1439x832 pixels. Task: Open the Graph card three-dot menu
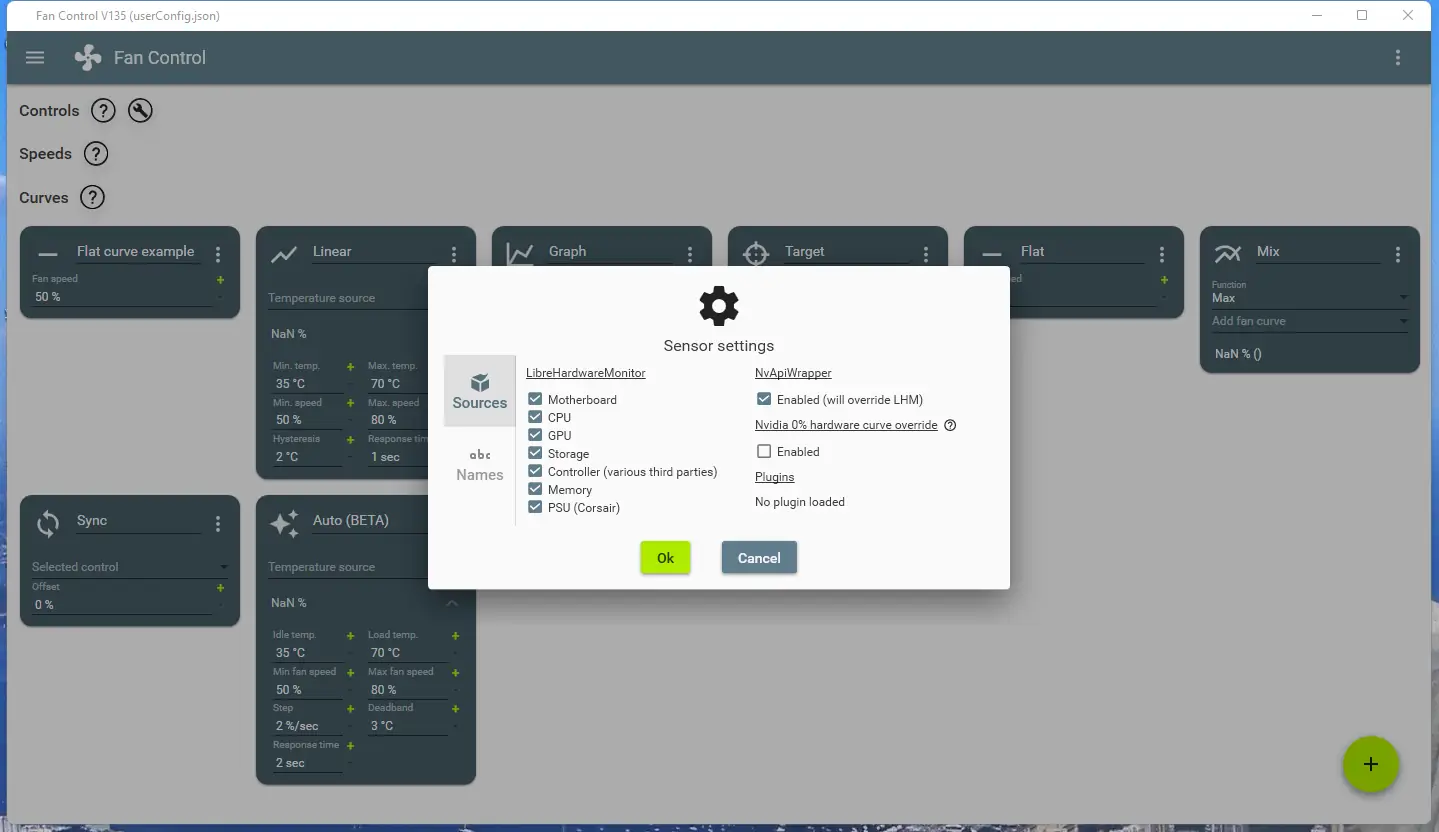(x=690, y=255)
